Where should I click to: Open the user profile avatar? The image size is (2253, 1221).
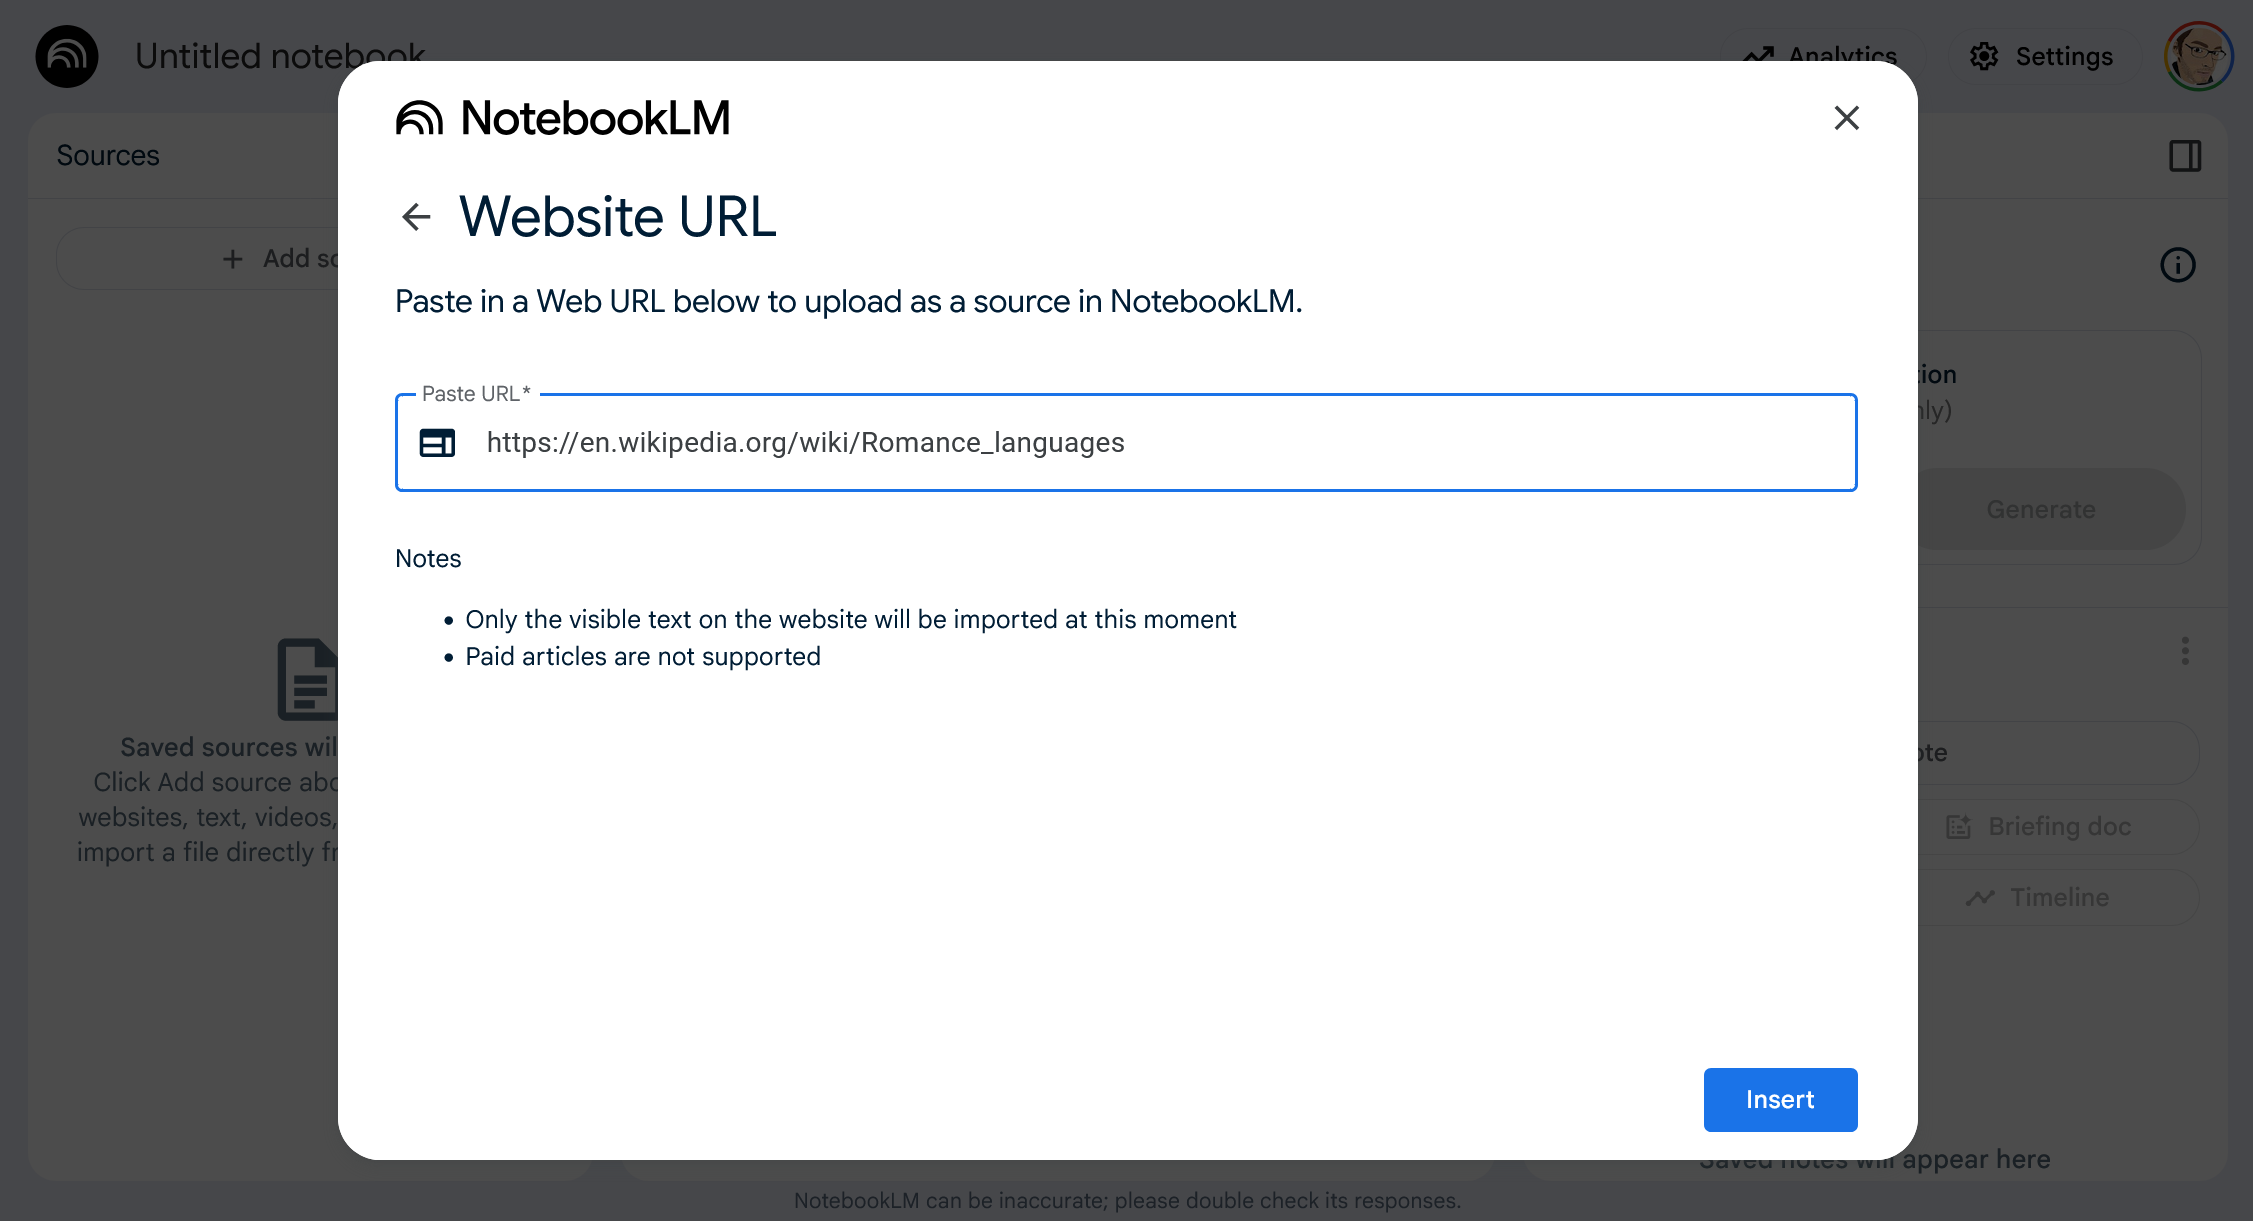(x=2197, y=56)
